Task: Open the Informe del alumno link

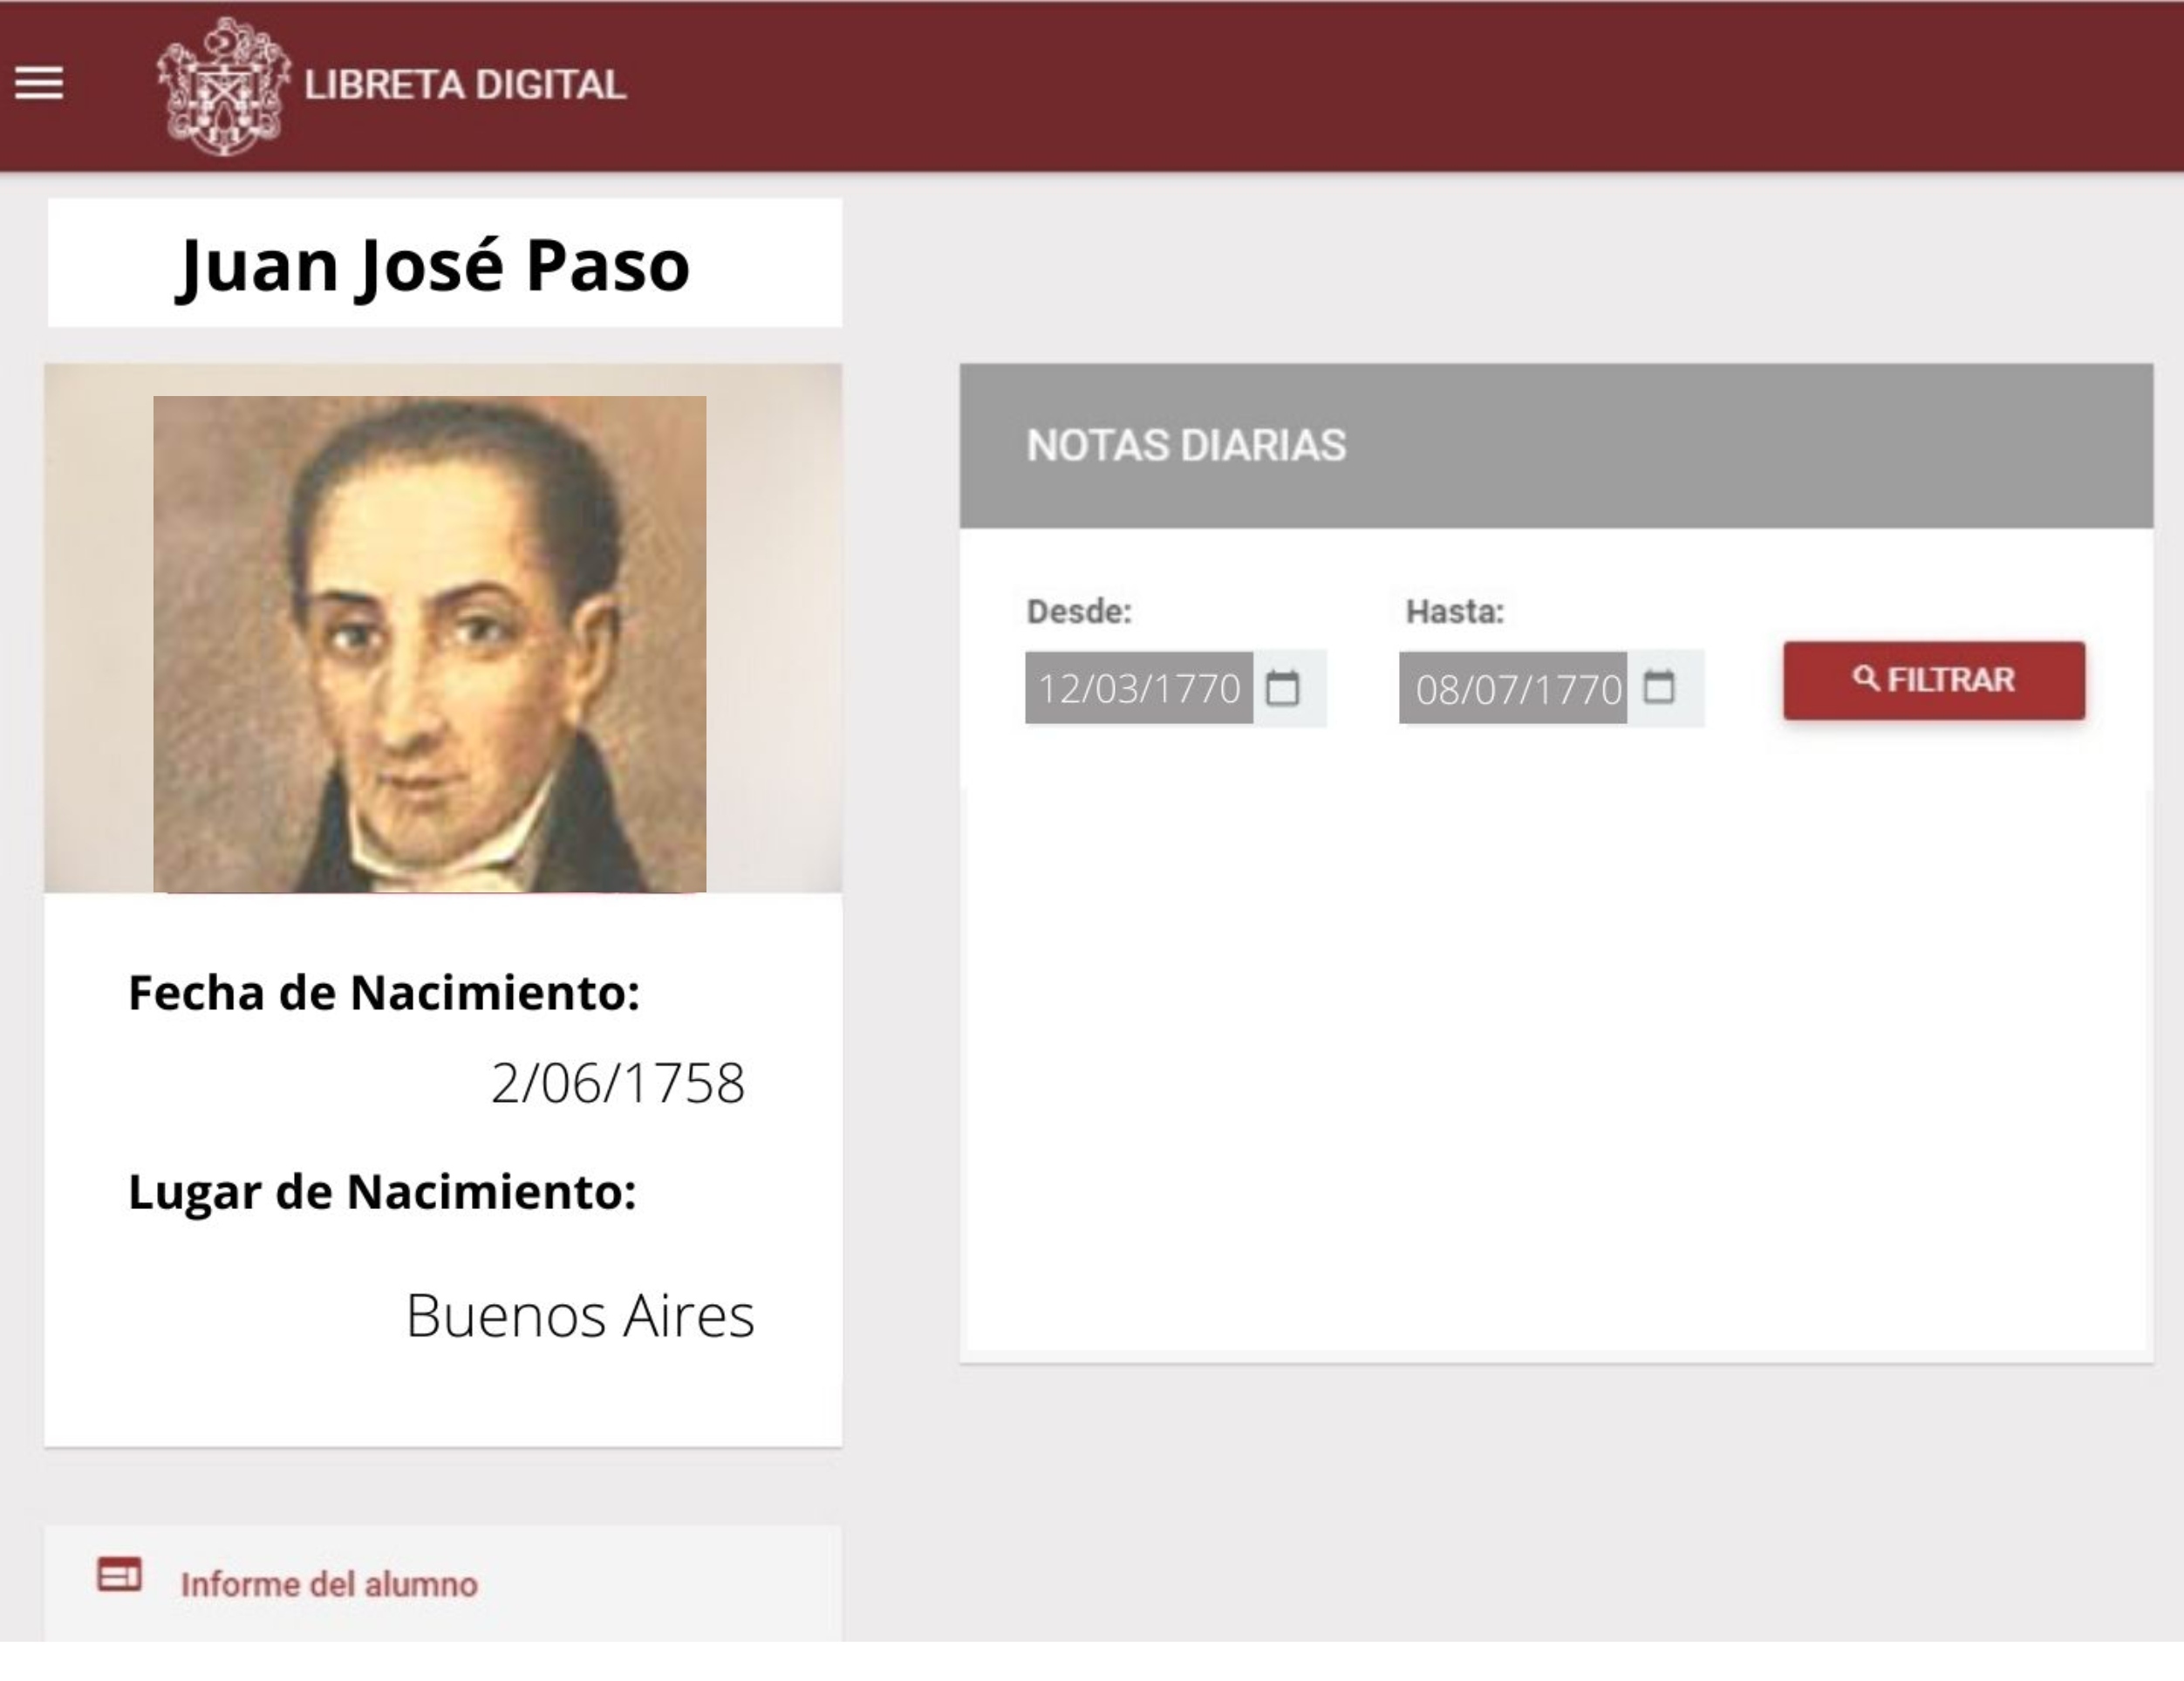Action: 329,1584
